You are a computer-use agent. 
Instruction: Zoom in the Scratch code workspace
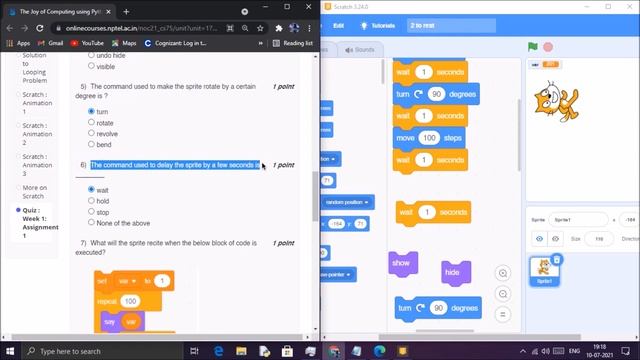[x=503, y=273]
